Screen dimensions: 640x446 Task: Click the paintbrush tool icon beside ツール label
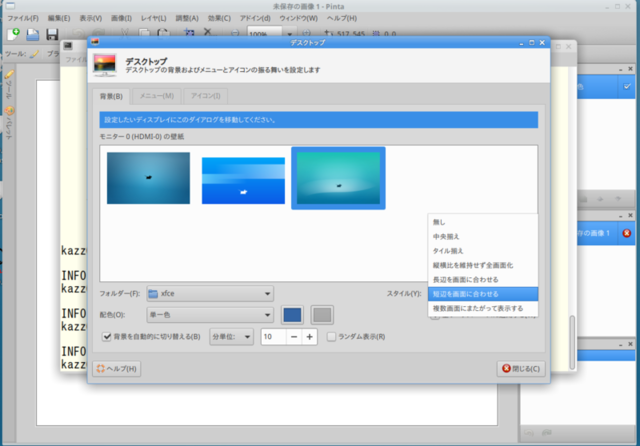pyautogui.click(x=35, y=53)
